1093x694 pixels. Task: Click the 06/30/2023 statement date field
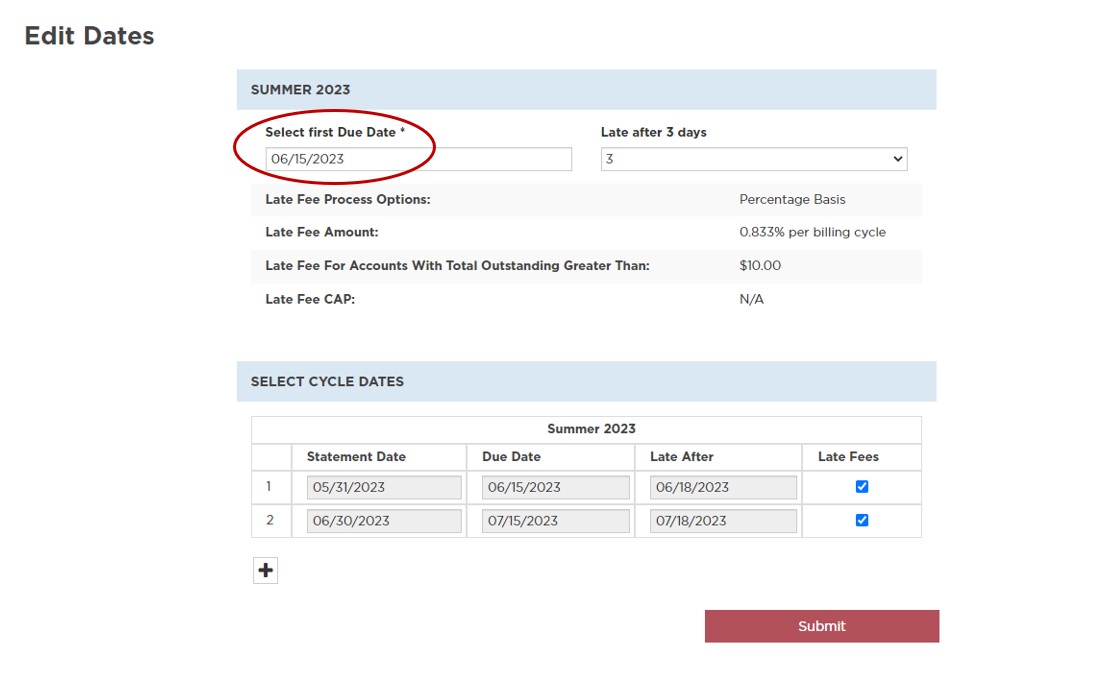pos(384,521)
